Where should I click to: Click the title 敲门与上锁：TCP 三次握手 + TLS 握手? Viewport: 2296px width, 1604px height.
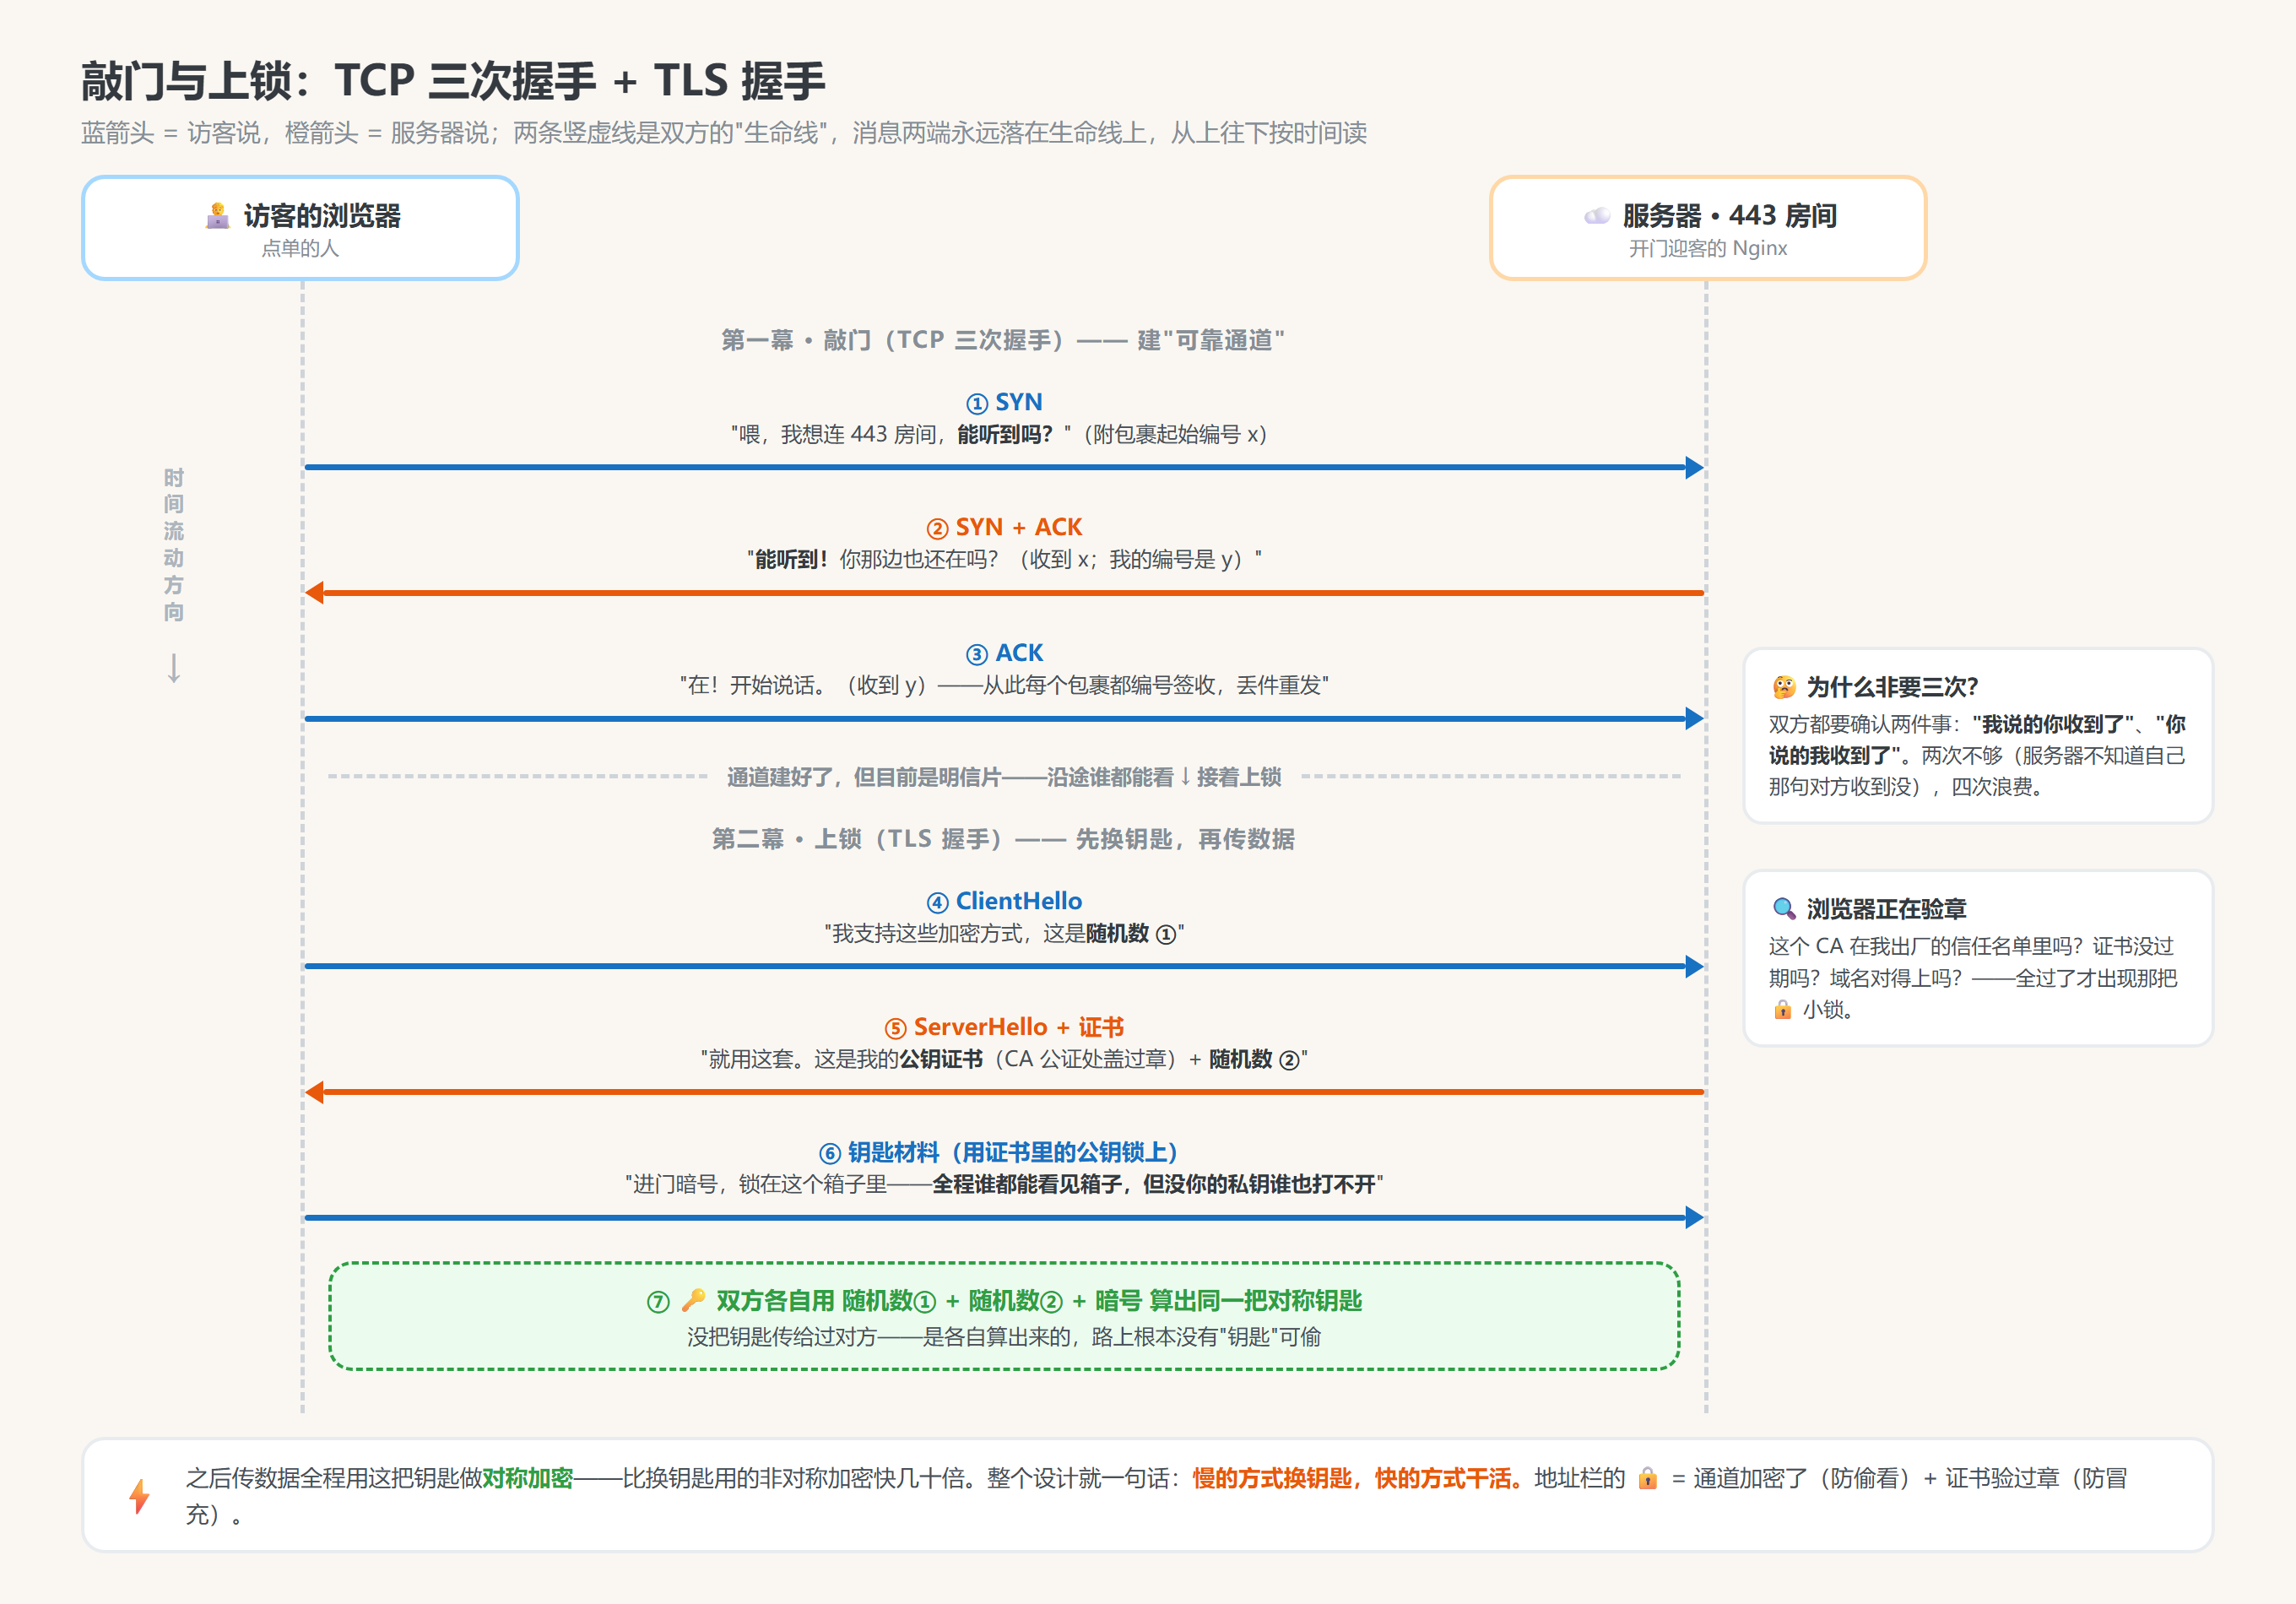453,81
